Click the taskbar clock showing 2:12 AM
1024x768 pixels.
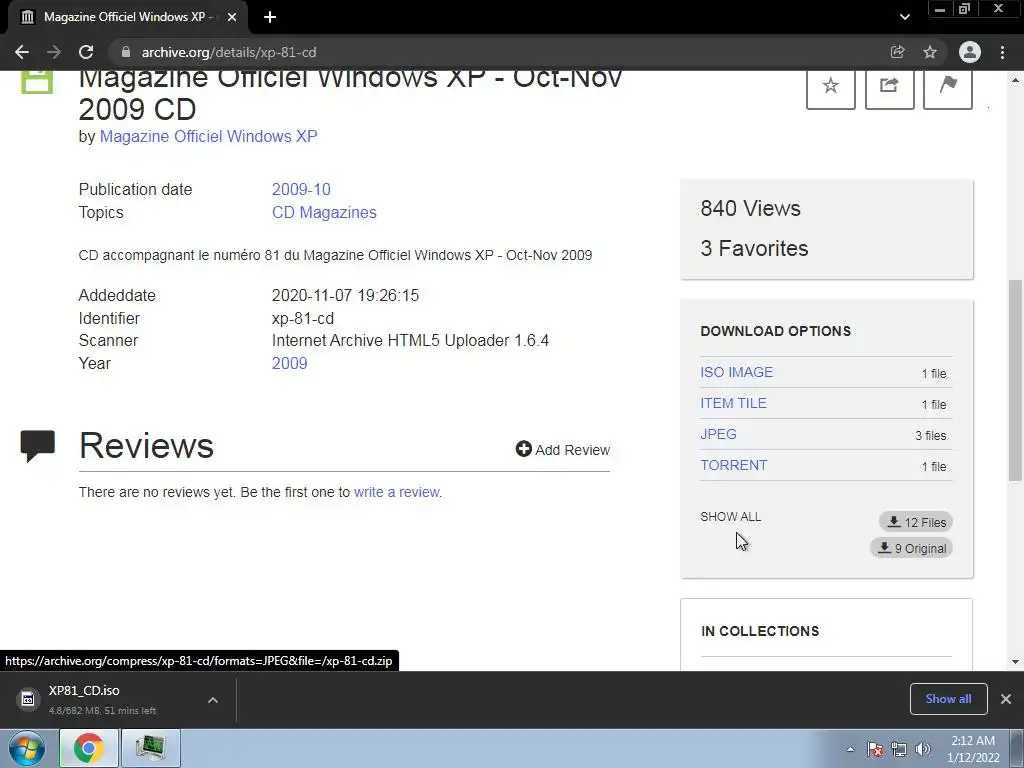[973, 749]
